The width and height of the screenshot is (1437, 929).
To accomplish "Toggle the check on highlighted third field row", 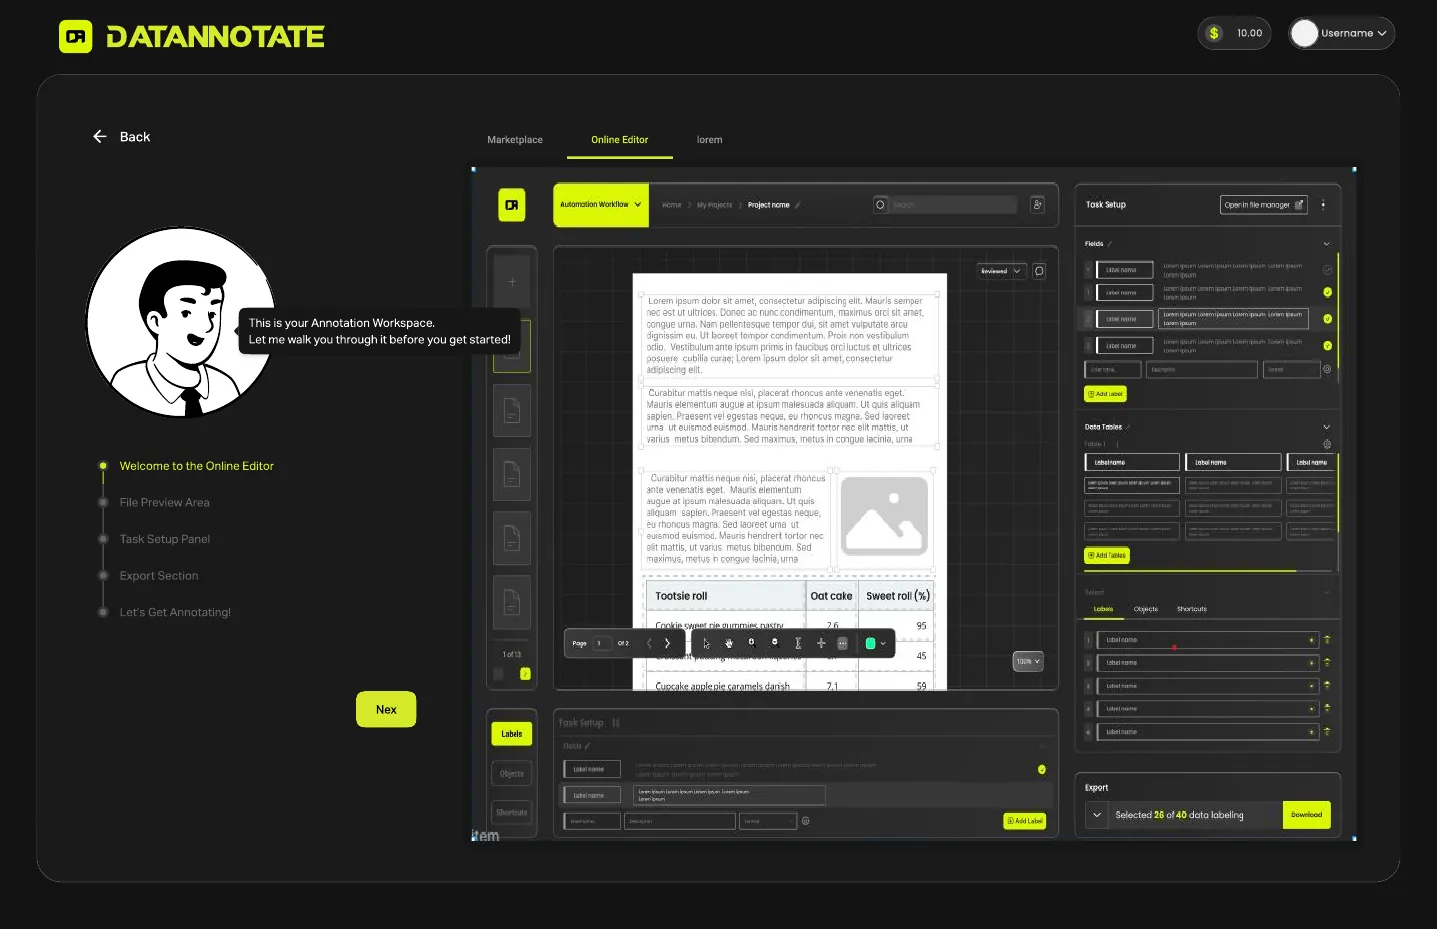I will click(x=1327, y=319).
